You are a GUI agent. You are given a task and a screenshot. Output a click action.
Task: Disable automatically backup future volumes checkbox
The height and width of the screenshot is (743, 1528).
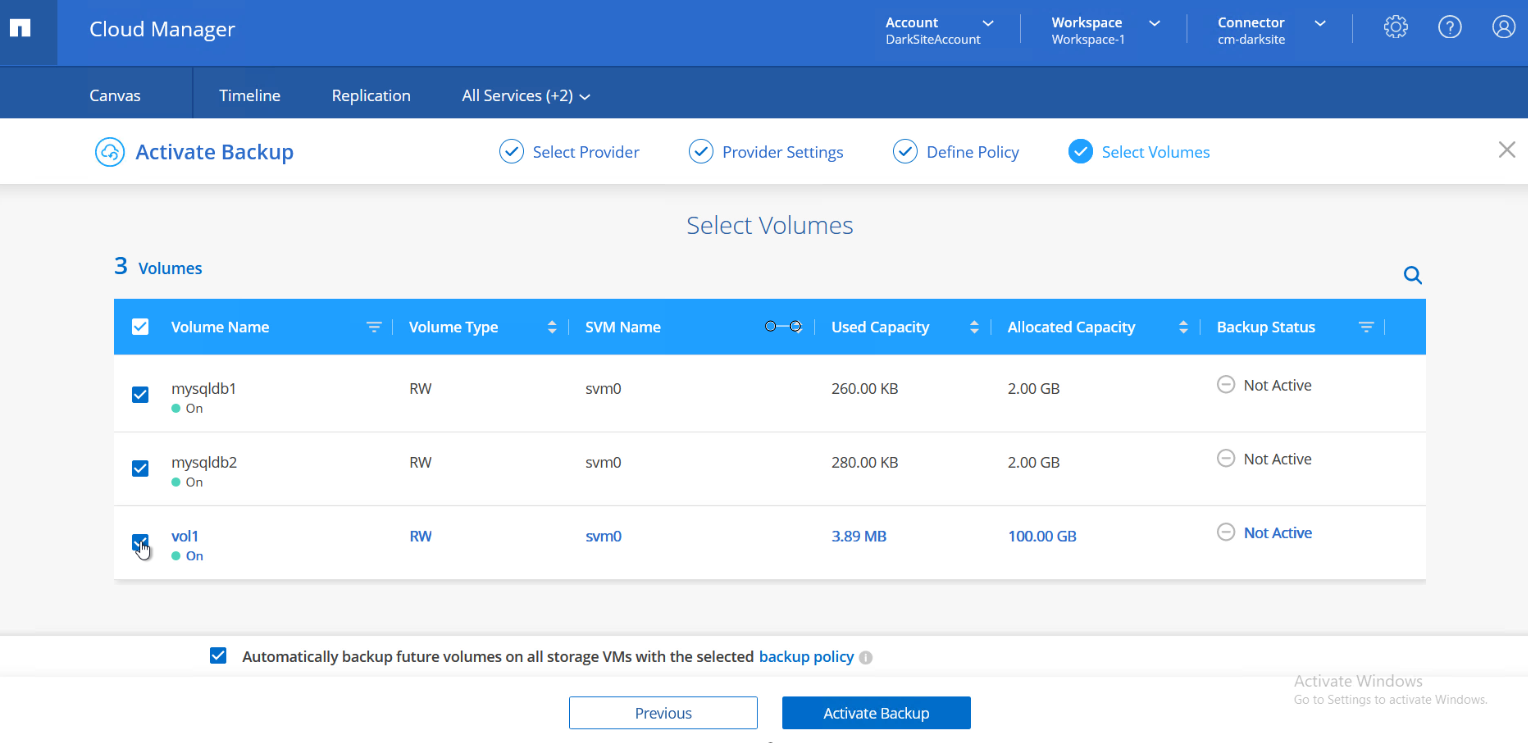[218, 656]
